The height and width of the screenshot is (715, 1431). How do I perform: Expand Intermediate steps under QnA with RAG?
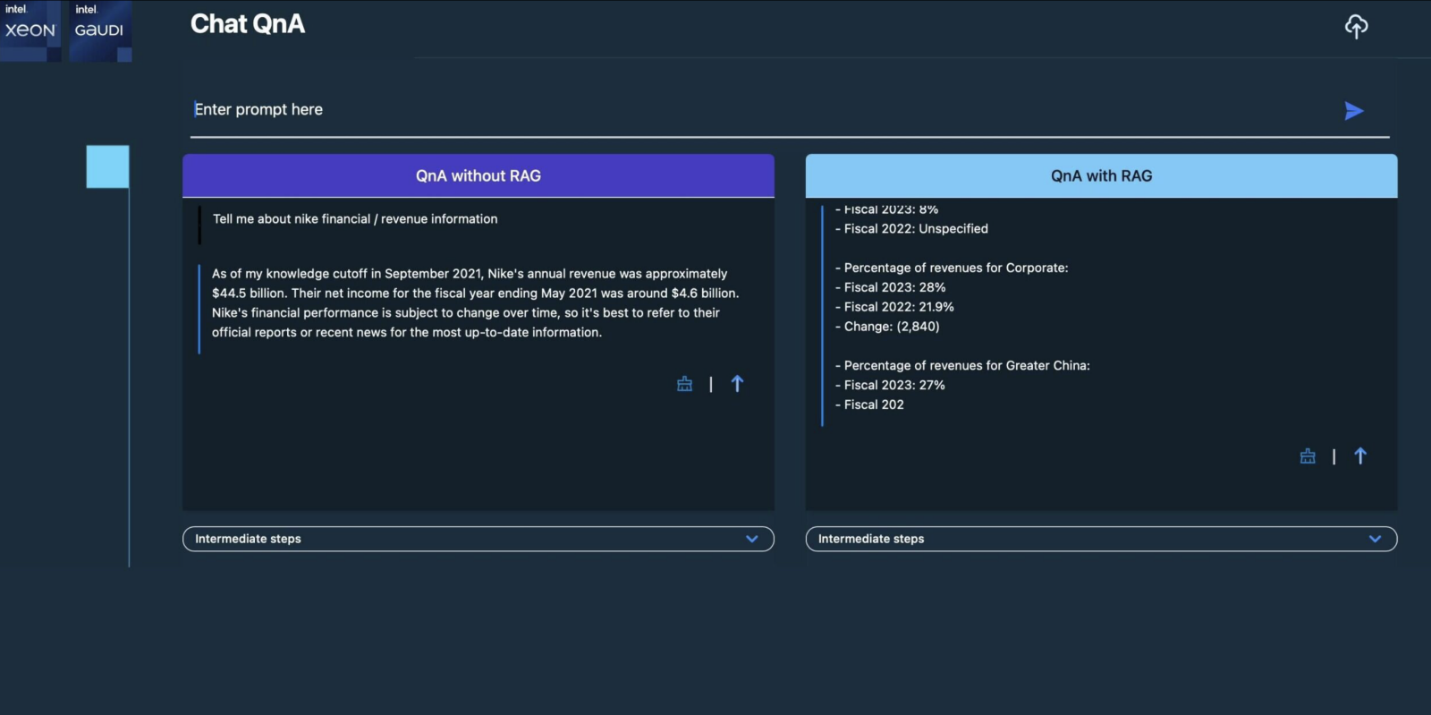tap(1101, 539)
